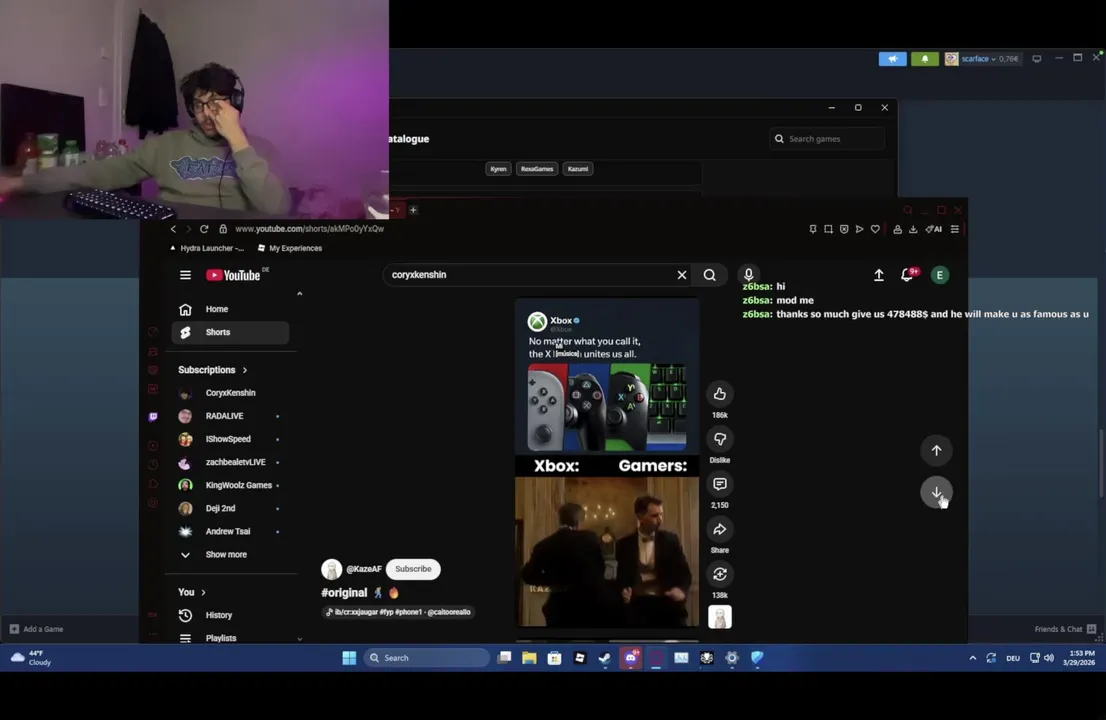The image size is (1106, 720).
Task: Open the YouTube create upload icon
Action: (x=879, y=275)
